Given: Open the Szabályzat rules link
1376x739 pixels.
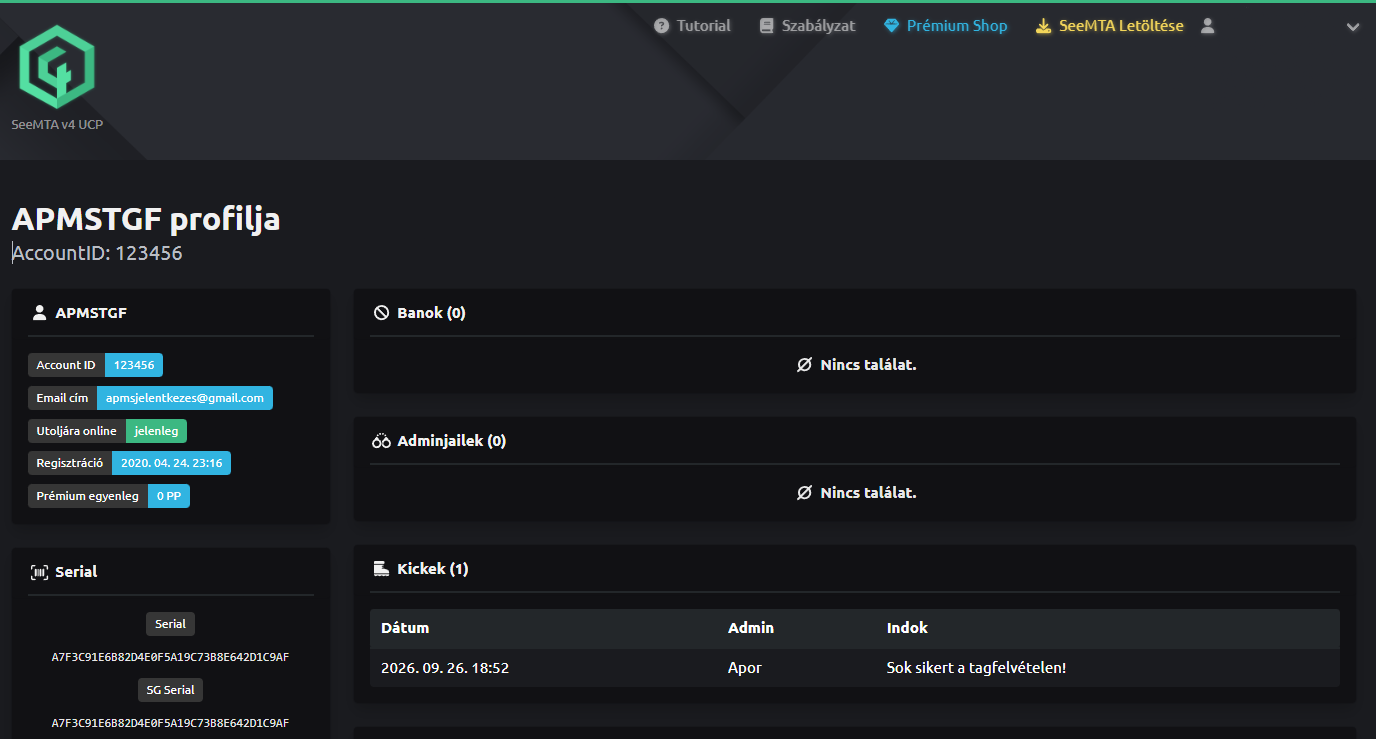Looking at the screenshot, I should (807, 26).
